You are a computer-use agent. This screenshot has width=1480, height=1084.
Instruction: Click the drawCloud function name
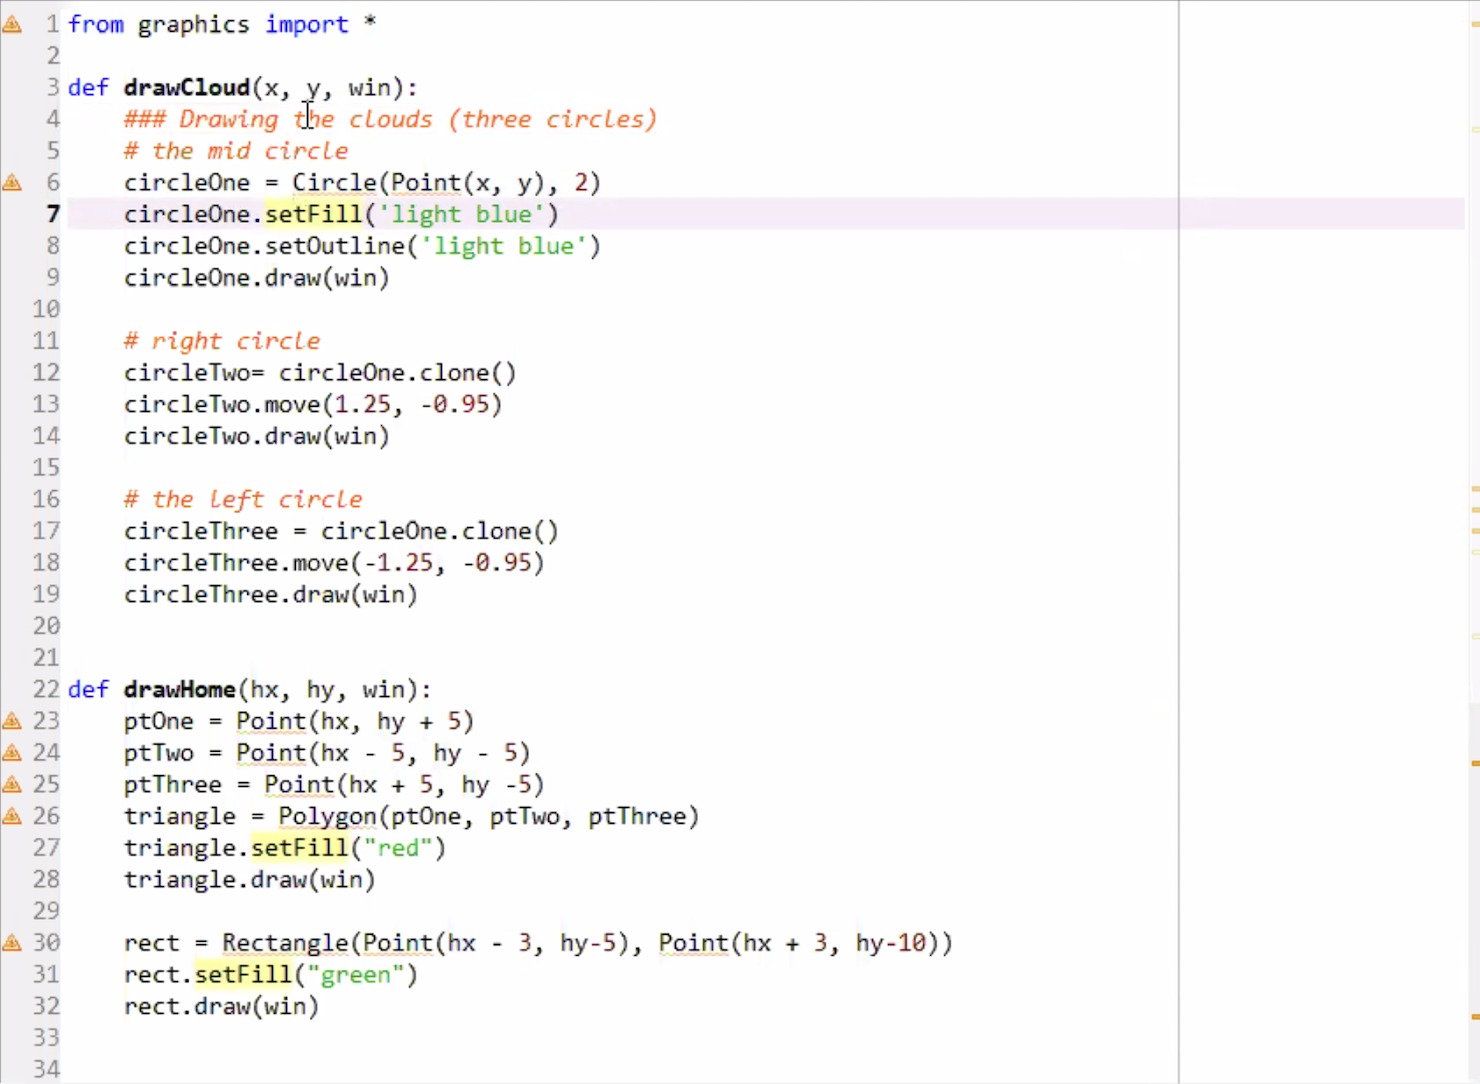pos(187,88)
